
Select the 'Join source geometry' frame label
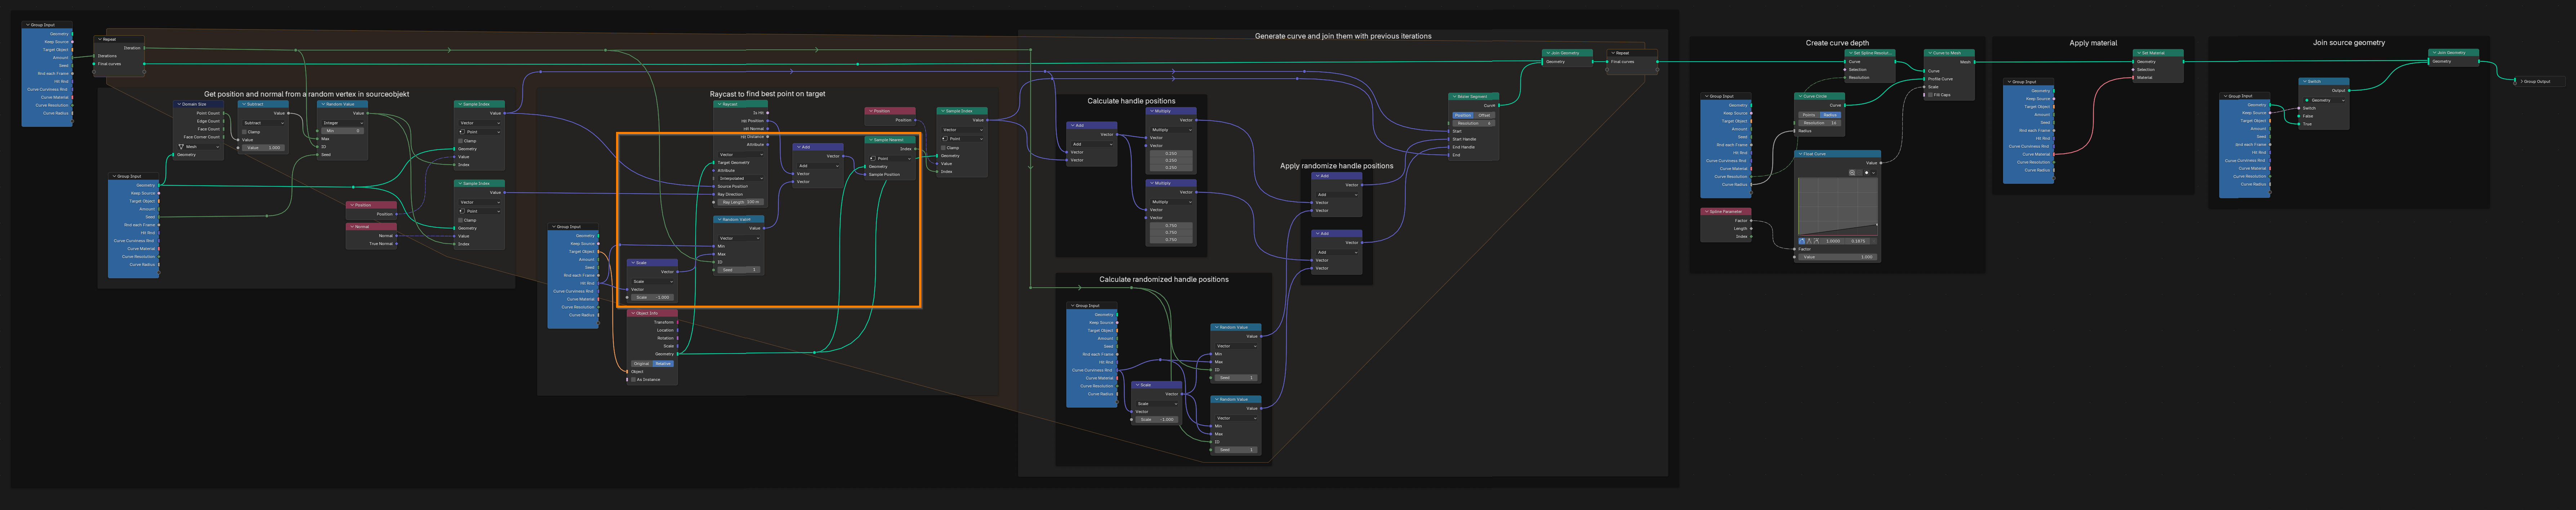pos(2349,43)
